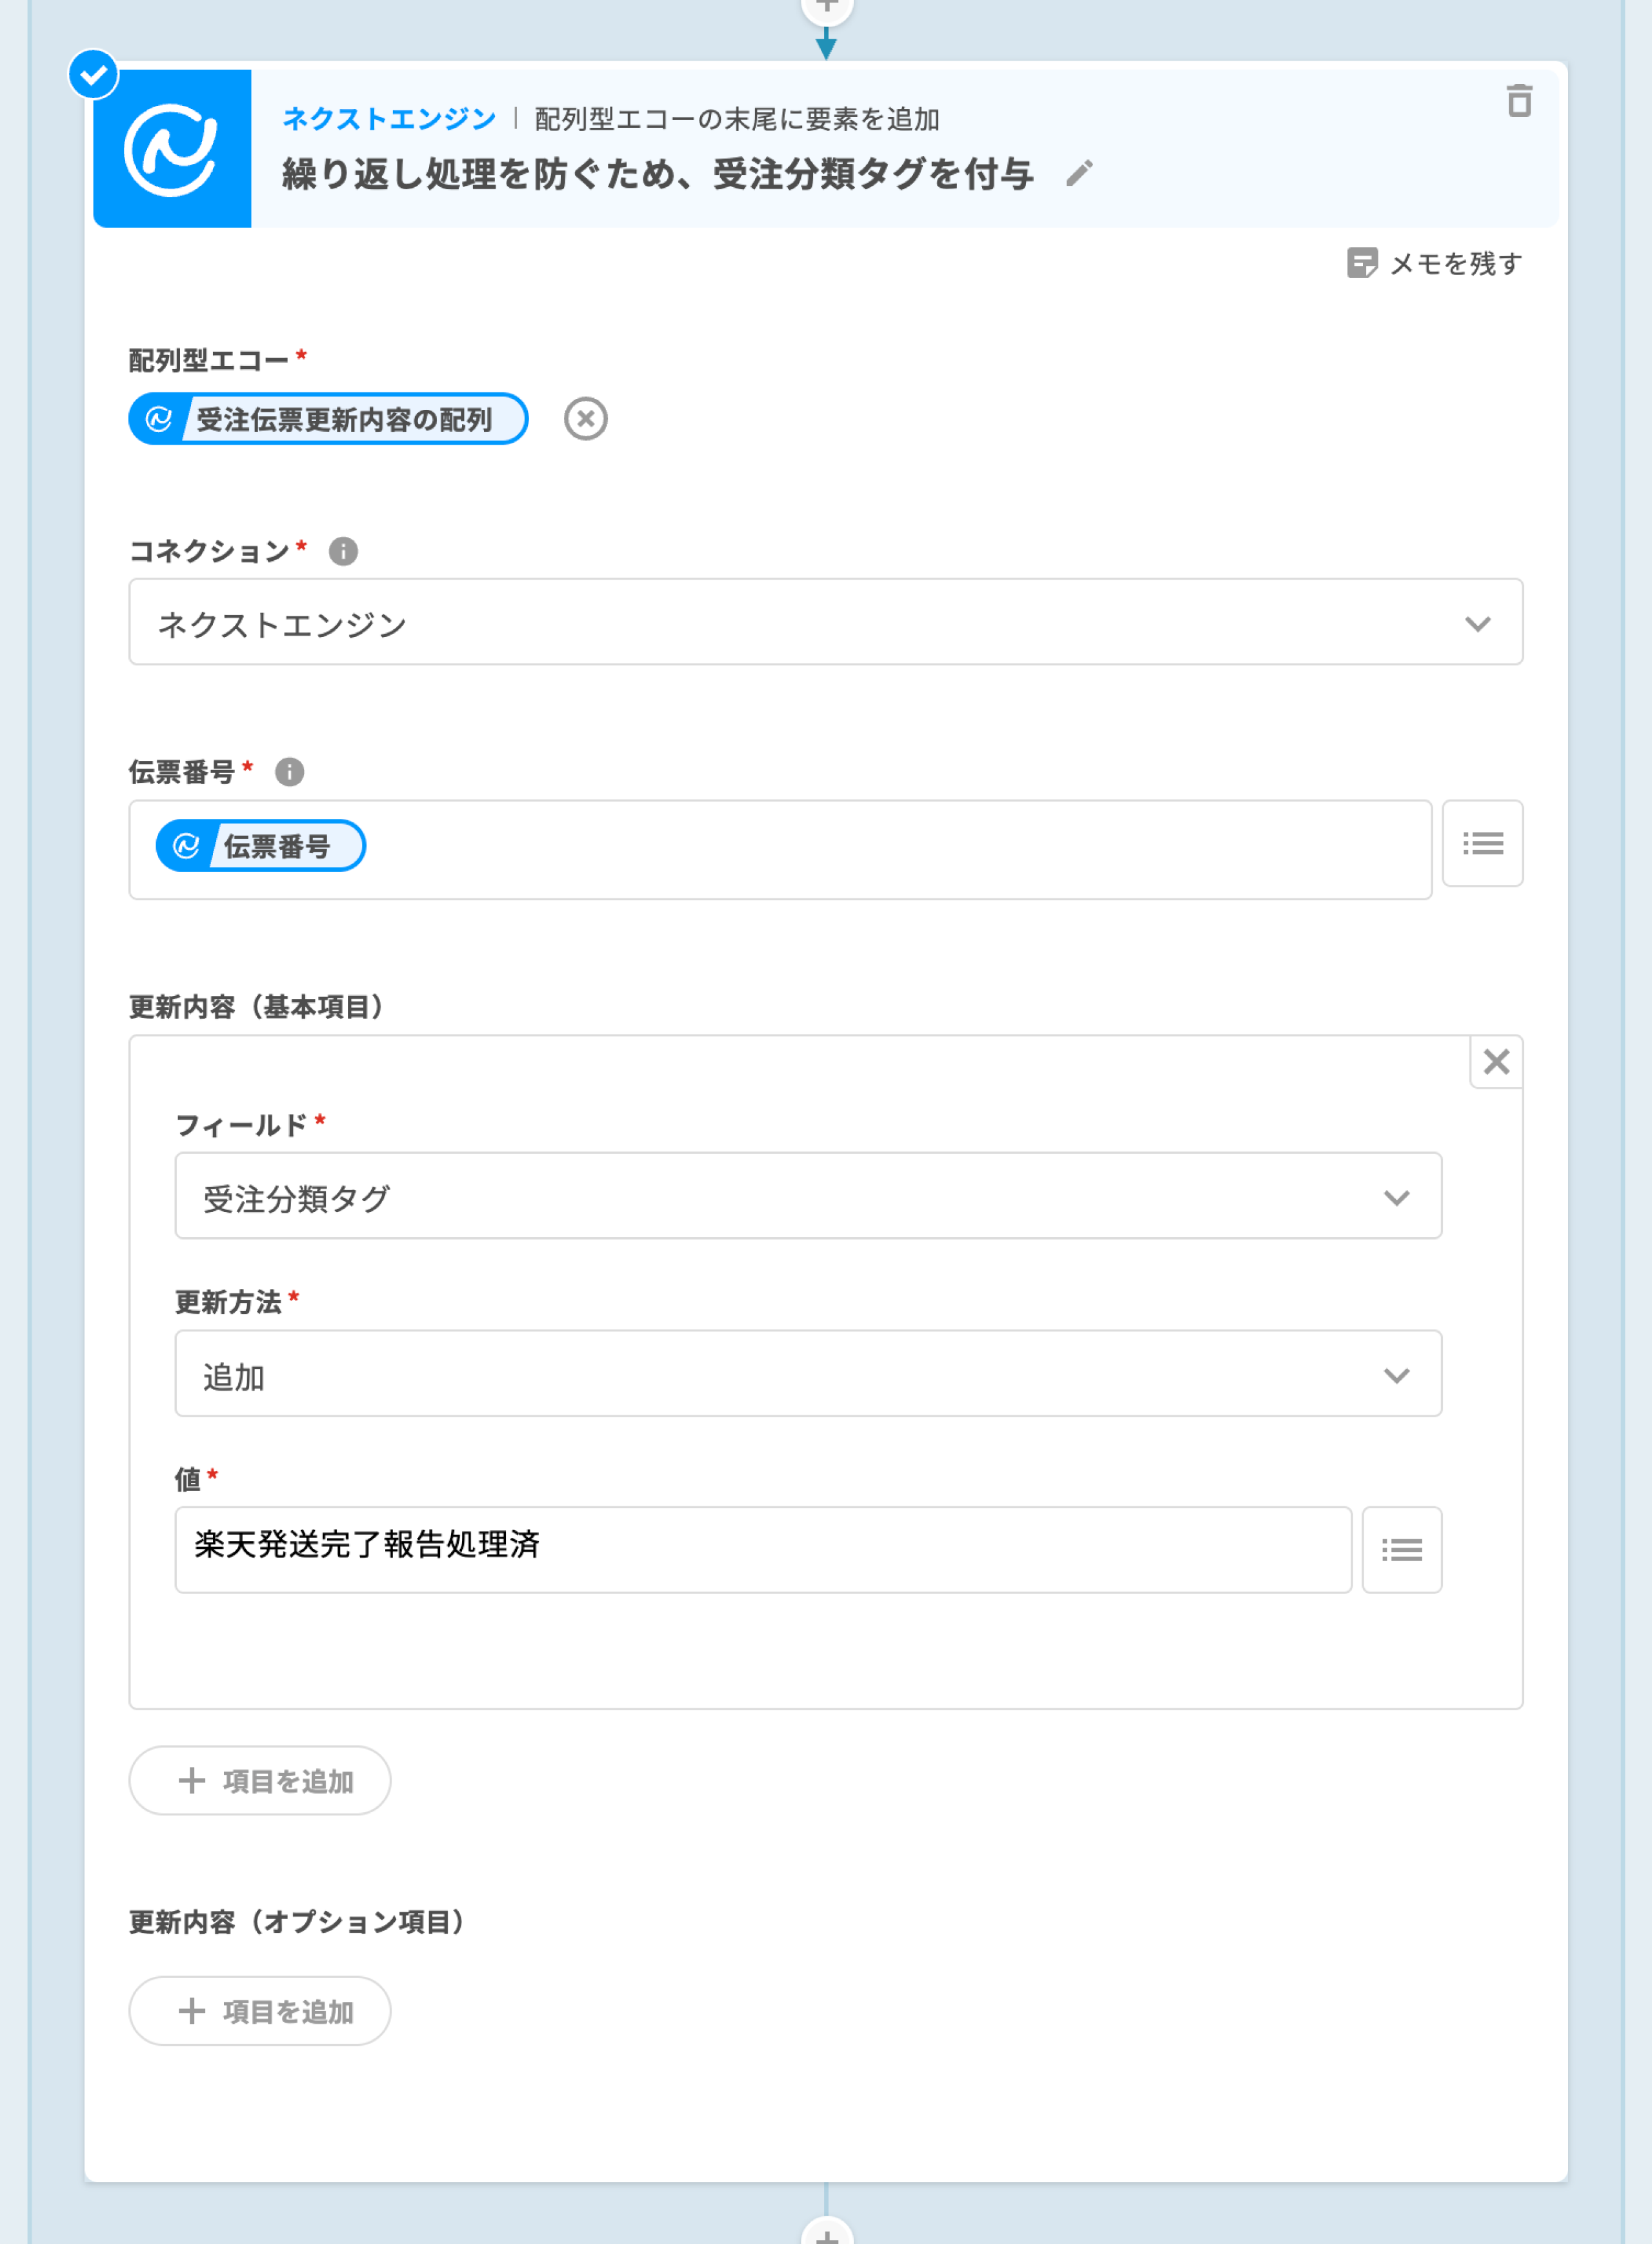Click the 値 input containing 楽天発送完了報告処理済

(x=762, y=1549)
